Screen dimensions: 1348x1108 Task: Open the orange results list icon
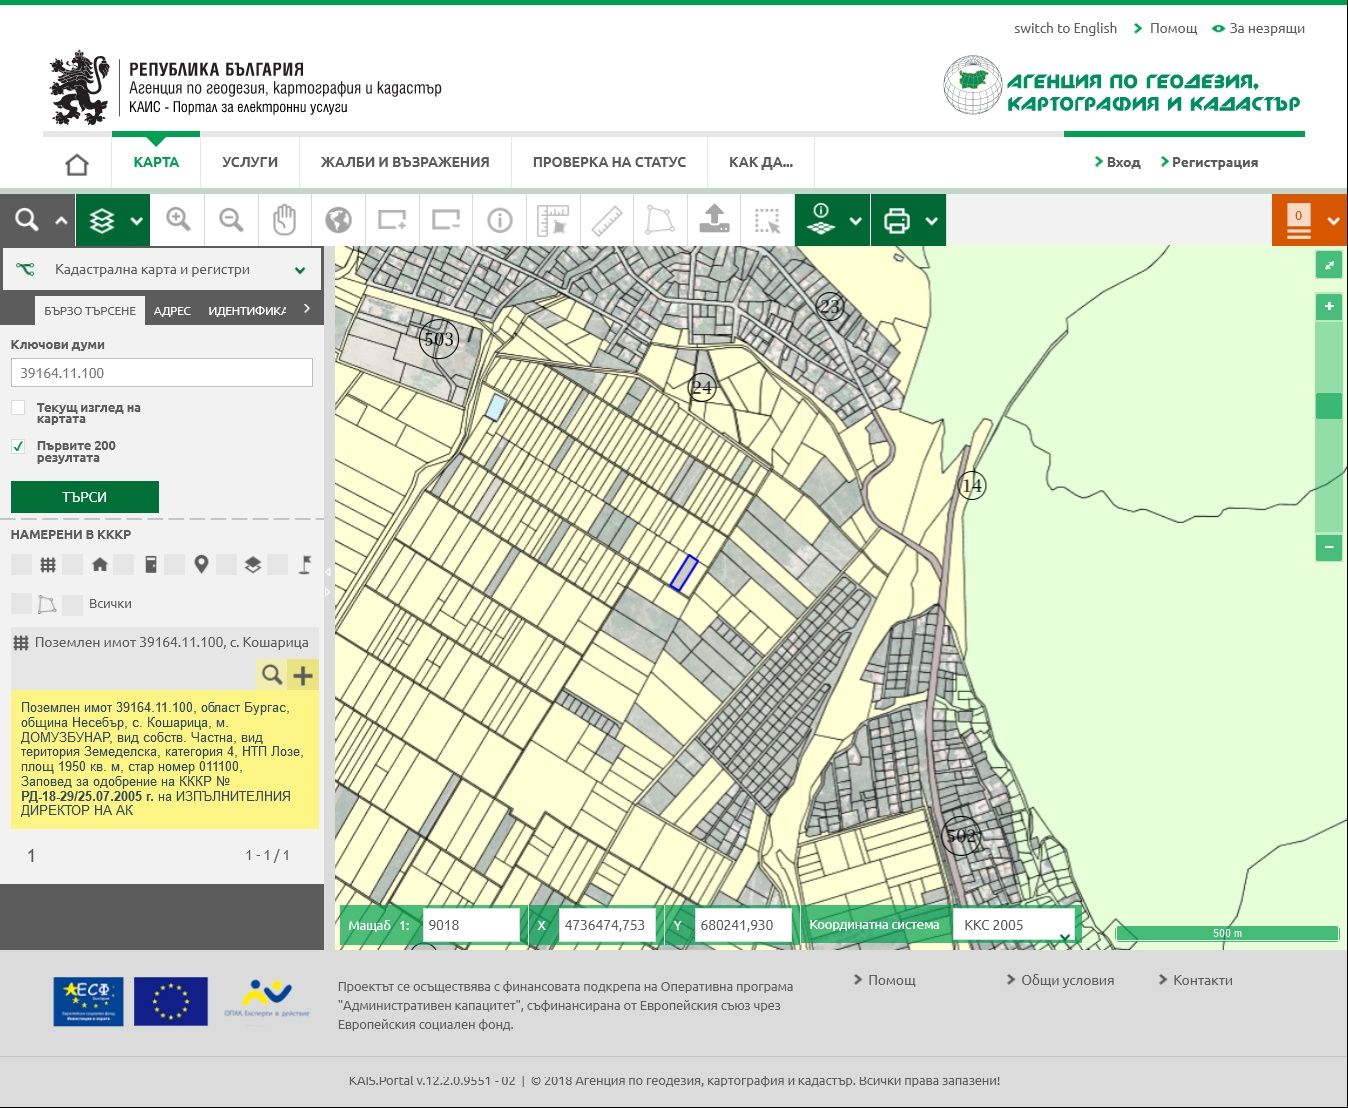[x=1298, y=221]
